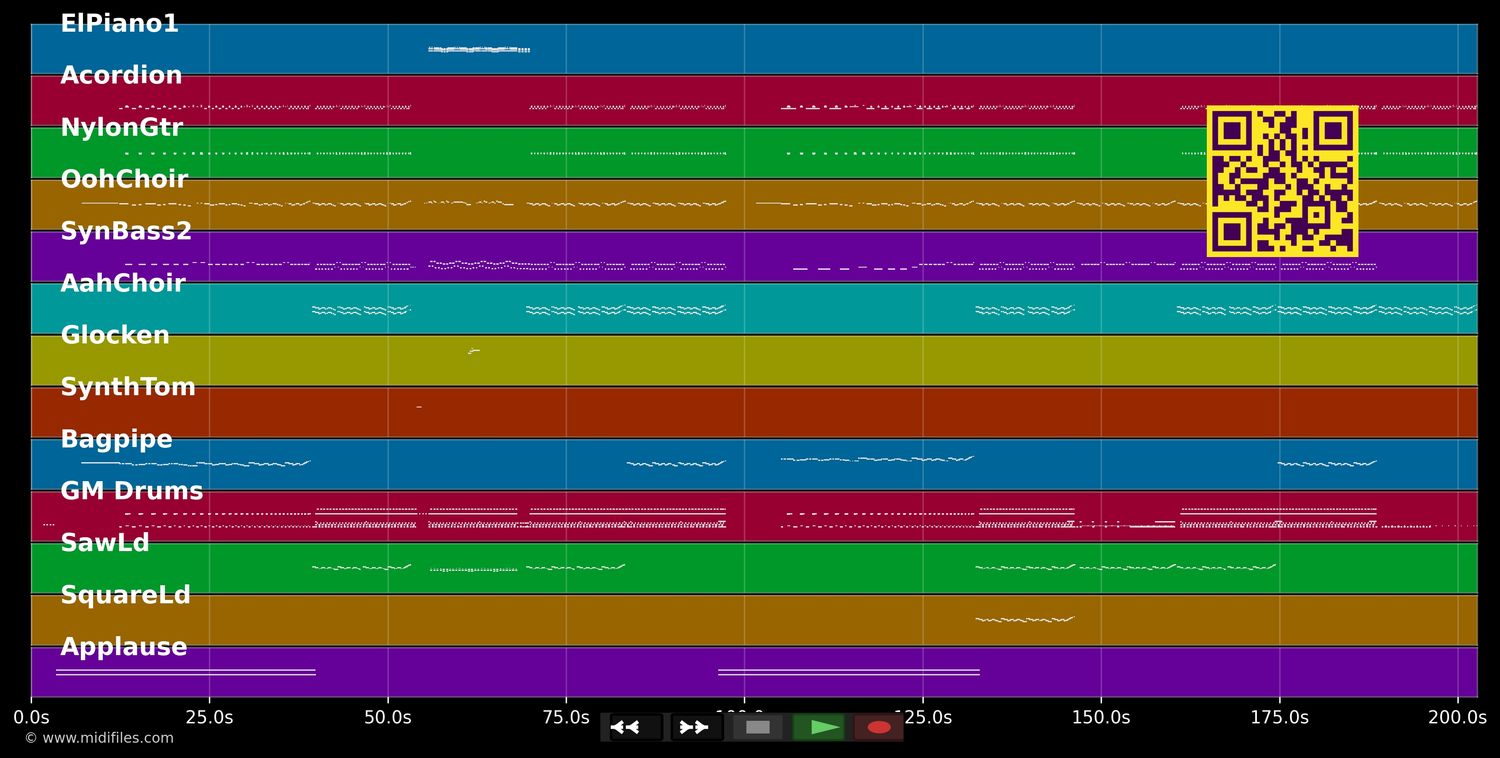The height and width of the screenshot is (758, 1500).
Task: Click the Glocken track name
Action: [x=115, y=336]
